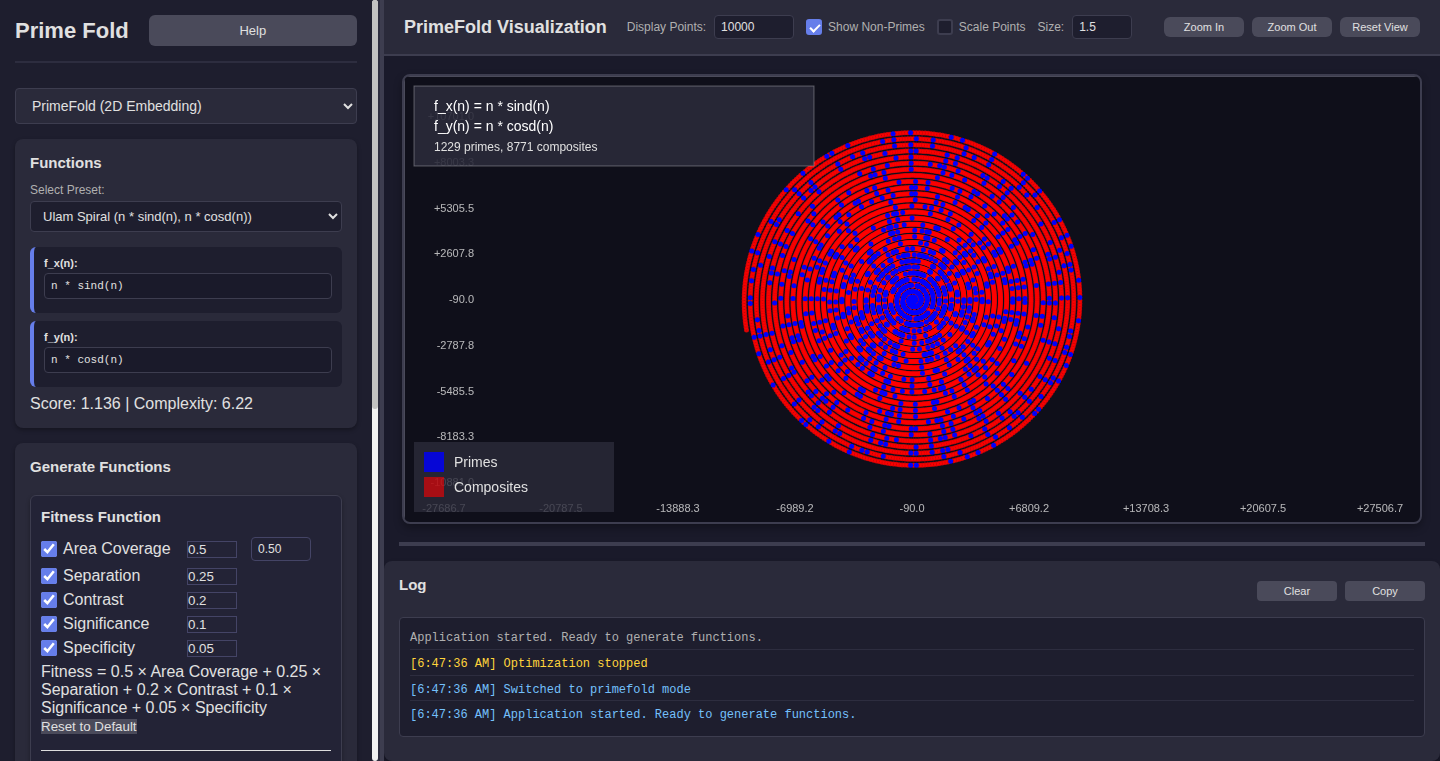Viewport: 1440px width, 761px height.
Task: Click the Generate Functions heading
Action: pyautogui.click(x=100, y=467)
